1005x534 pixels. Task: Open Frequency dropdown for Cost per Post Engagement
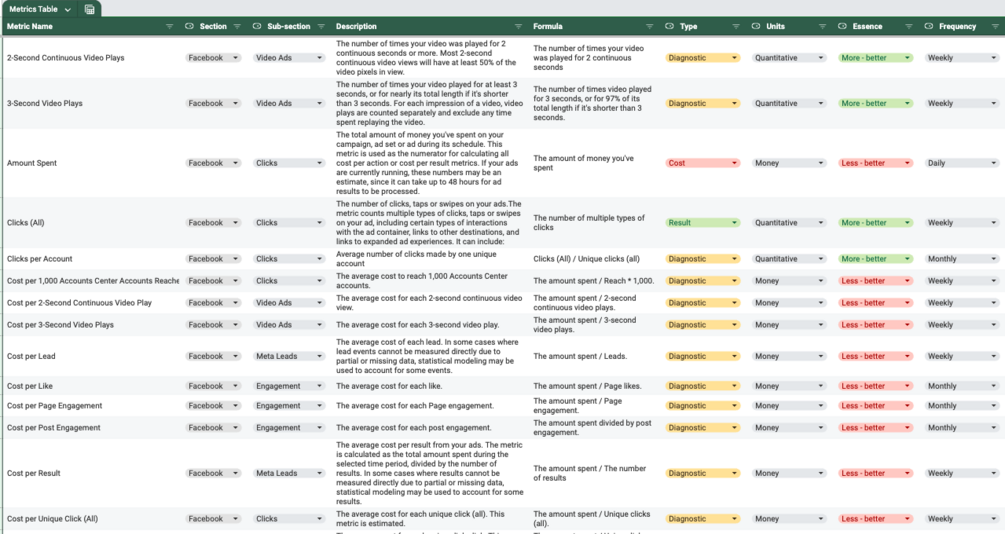(x=962, y=428)
